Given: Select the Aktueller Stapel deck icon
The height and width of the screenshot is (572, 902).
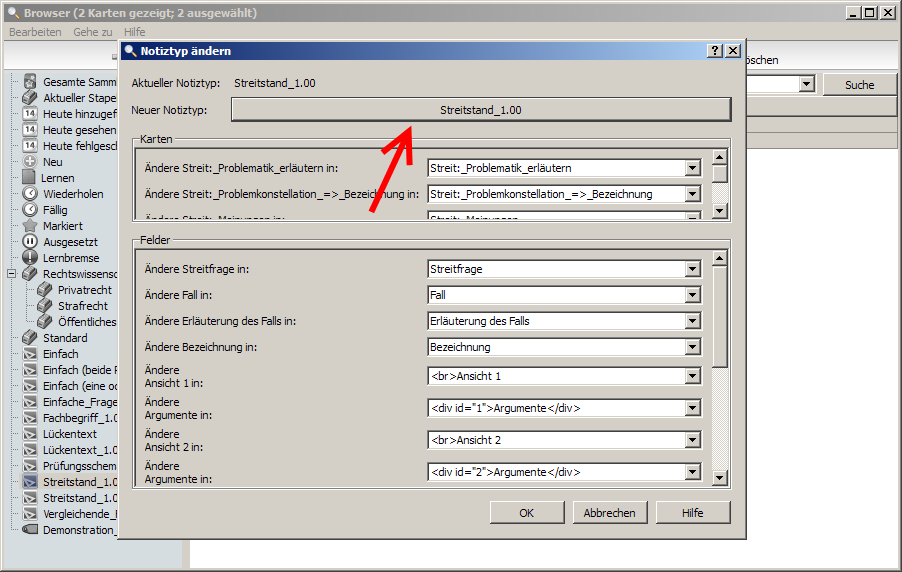Looking at the screenshot, I should point(30,98).
